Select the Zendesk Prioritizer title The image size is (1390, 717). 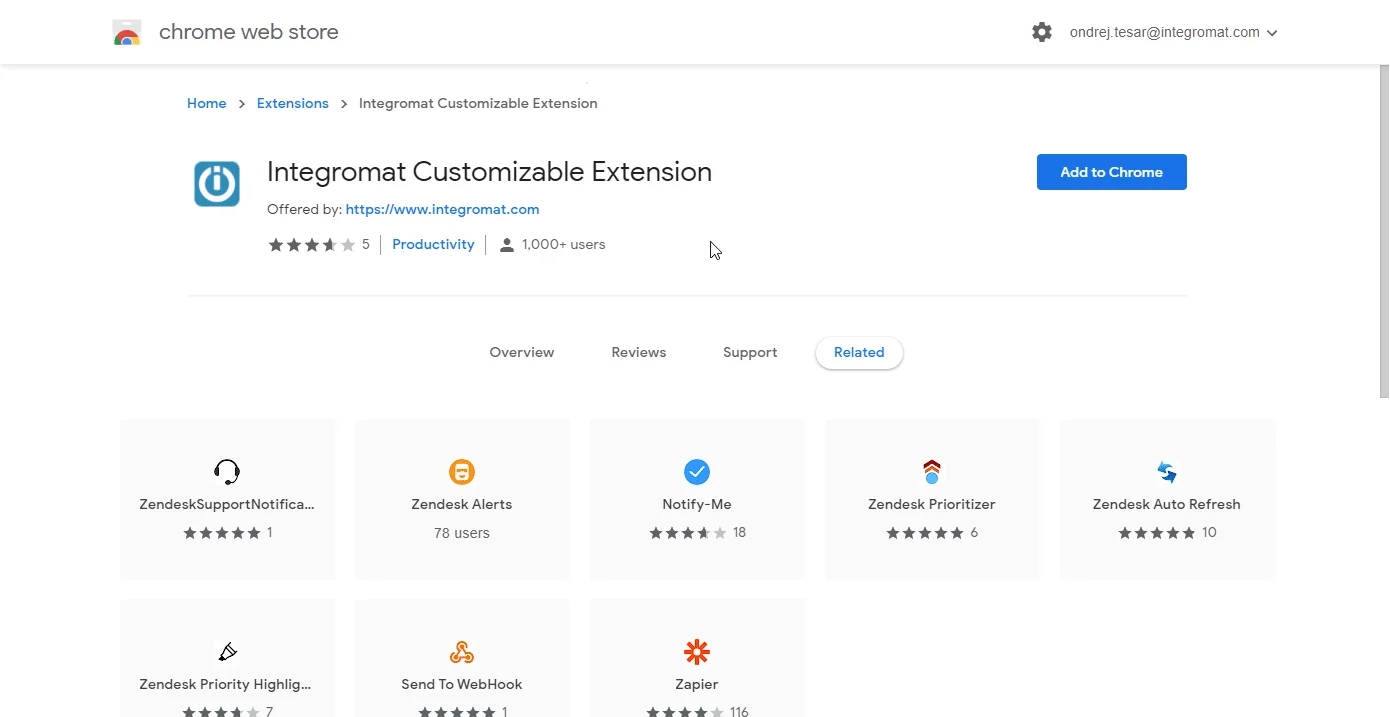coord(932,504)
